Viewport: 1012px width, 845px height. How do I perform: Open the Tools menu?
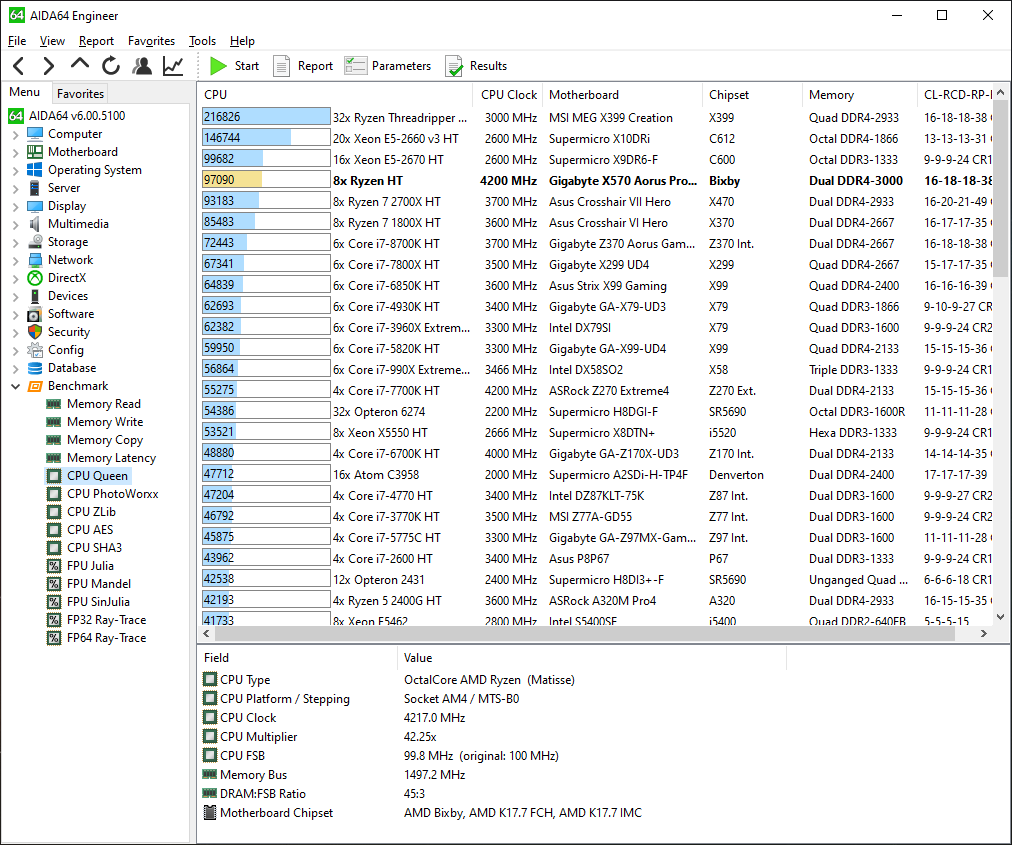point(202,41)
